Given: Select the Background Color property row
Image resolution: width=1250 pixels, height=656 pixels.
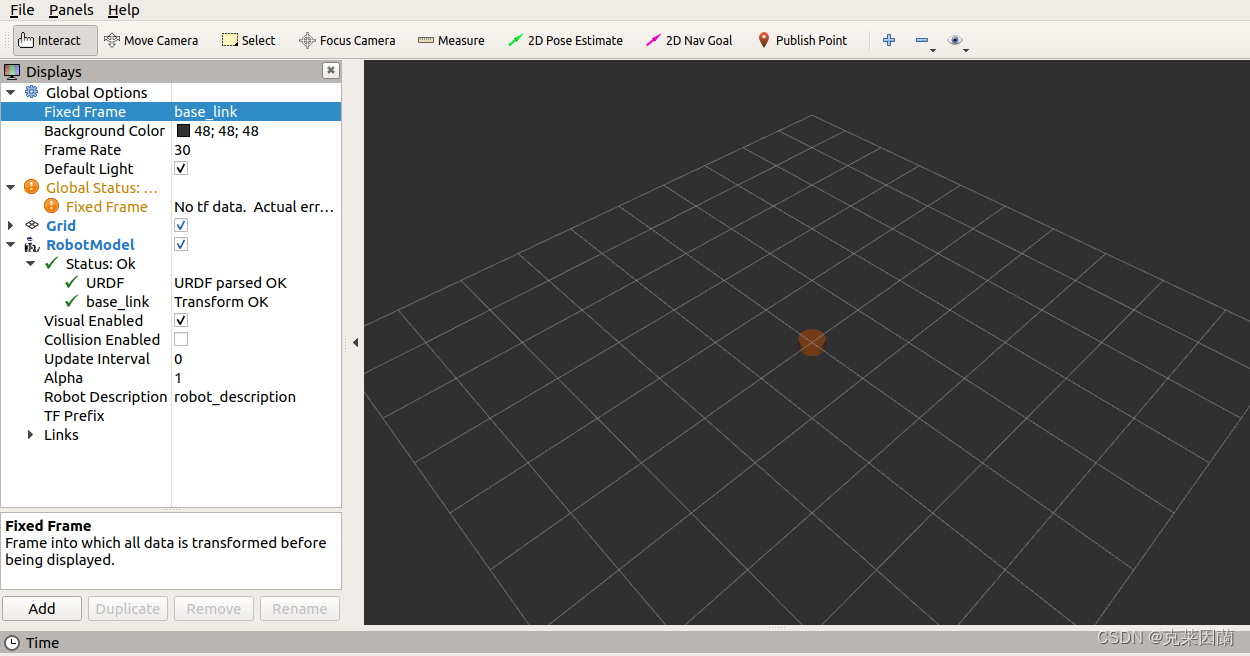Looking at the screenshot, I should [x=171, y=130].
